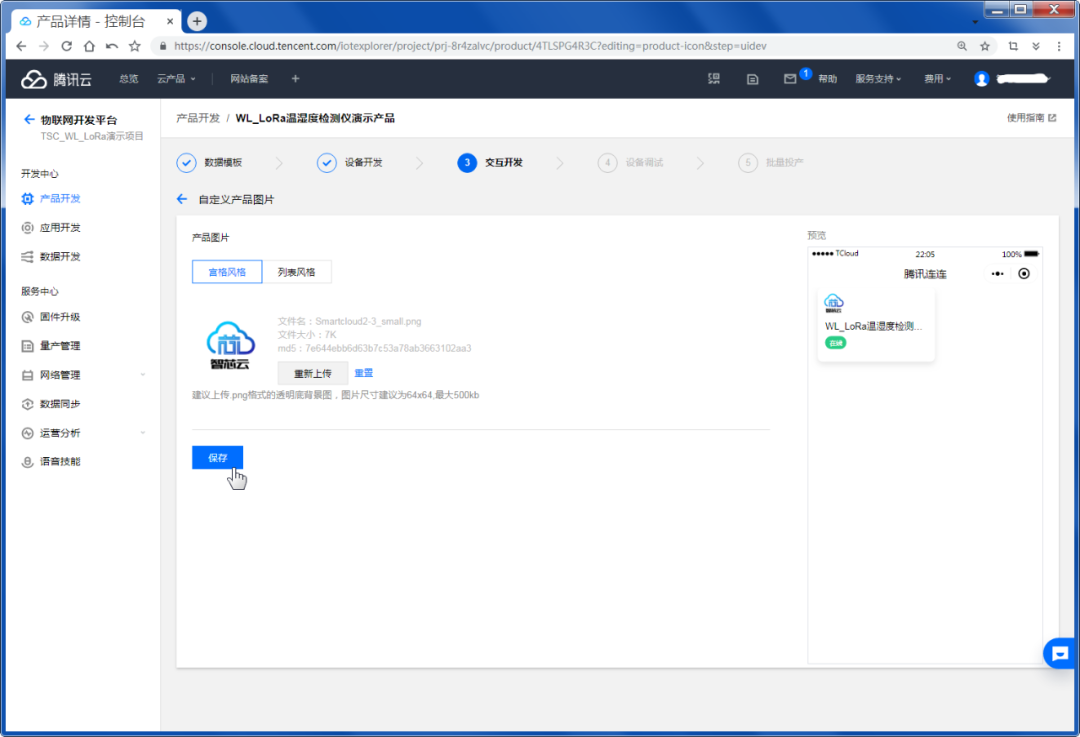Click back arrow beside 自定义产品图片

coord(182,199)
